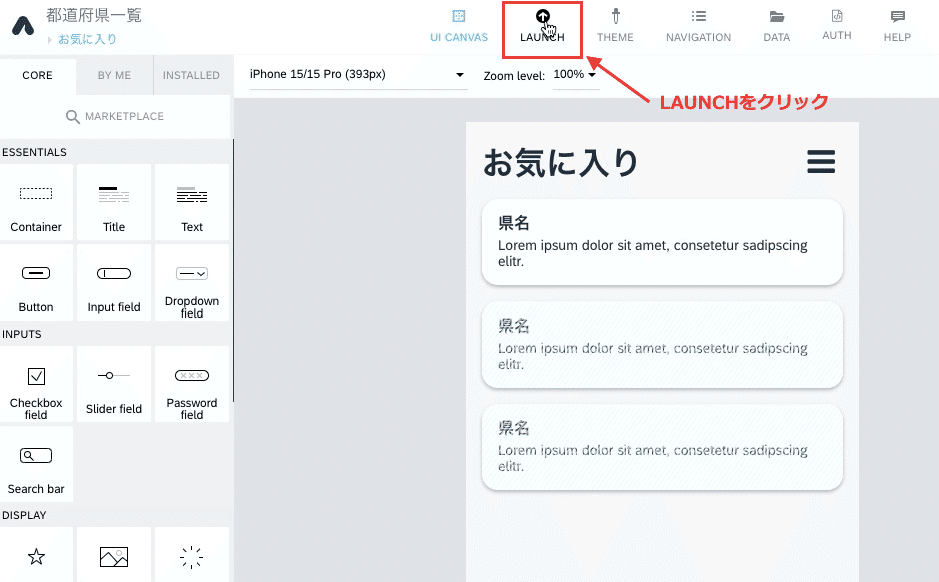The height and width of the screenshot is (582, 939).
Task: Select the third 県名 card on canvas
Action: pyautogui.click(x=662, y=447)
